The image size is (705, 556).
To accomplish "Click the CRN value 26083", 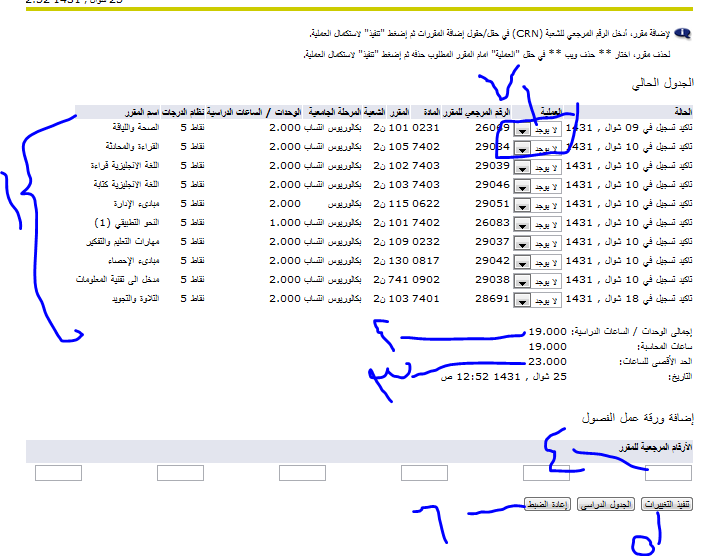I will point(492,222).
